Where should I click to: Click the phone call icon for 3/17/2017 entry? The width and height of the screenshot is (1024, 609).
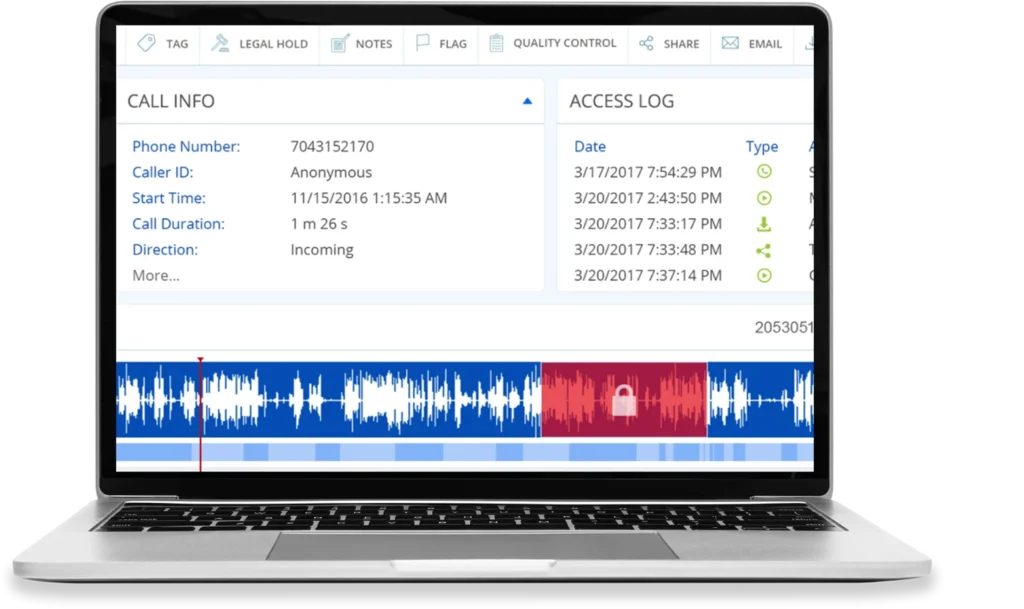coord(763,172)
